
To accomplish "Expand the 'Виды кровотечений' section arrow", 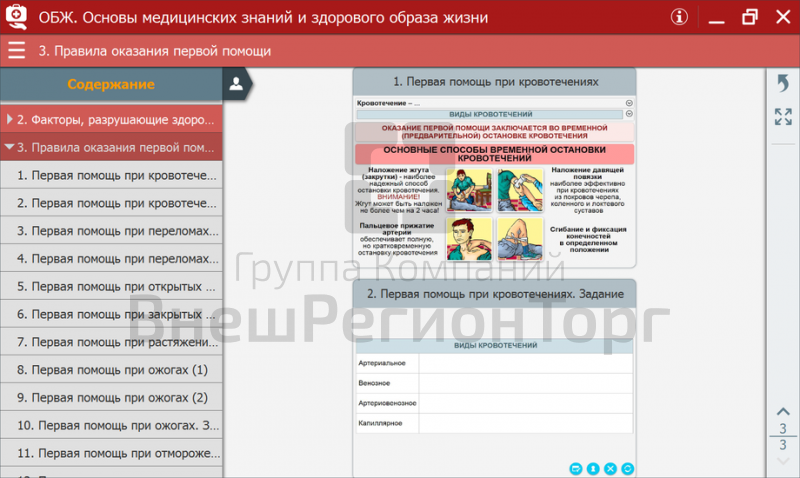I will click(629, 115).
